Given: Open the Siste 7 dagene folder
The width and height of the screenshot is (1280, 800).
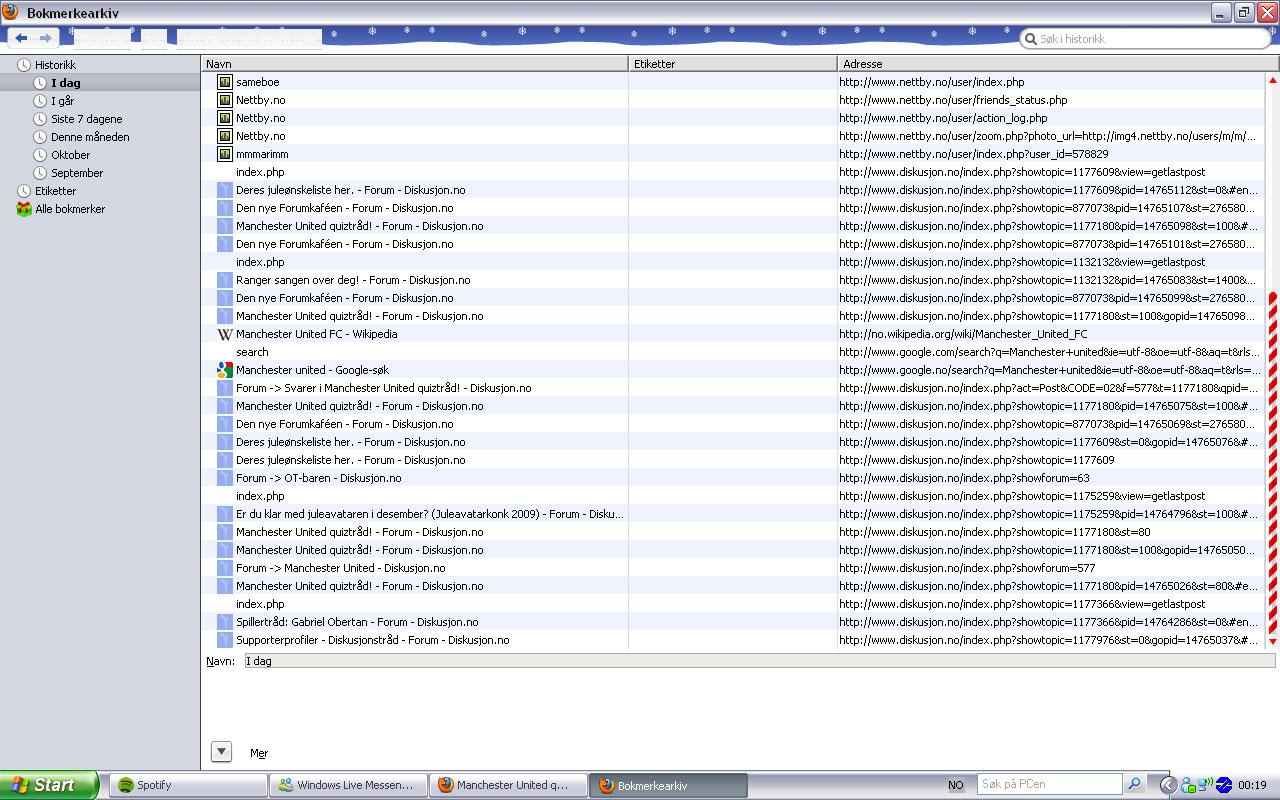Looking at the screenshot, I should pyautogui.click(x=87, y=119).
